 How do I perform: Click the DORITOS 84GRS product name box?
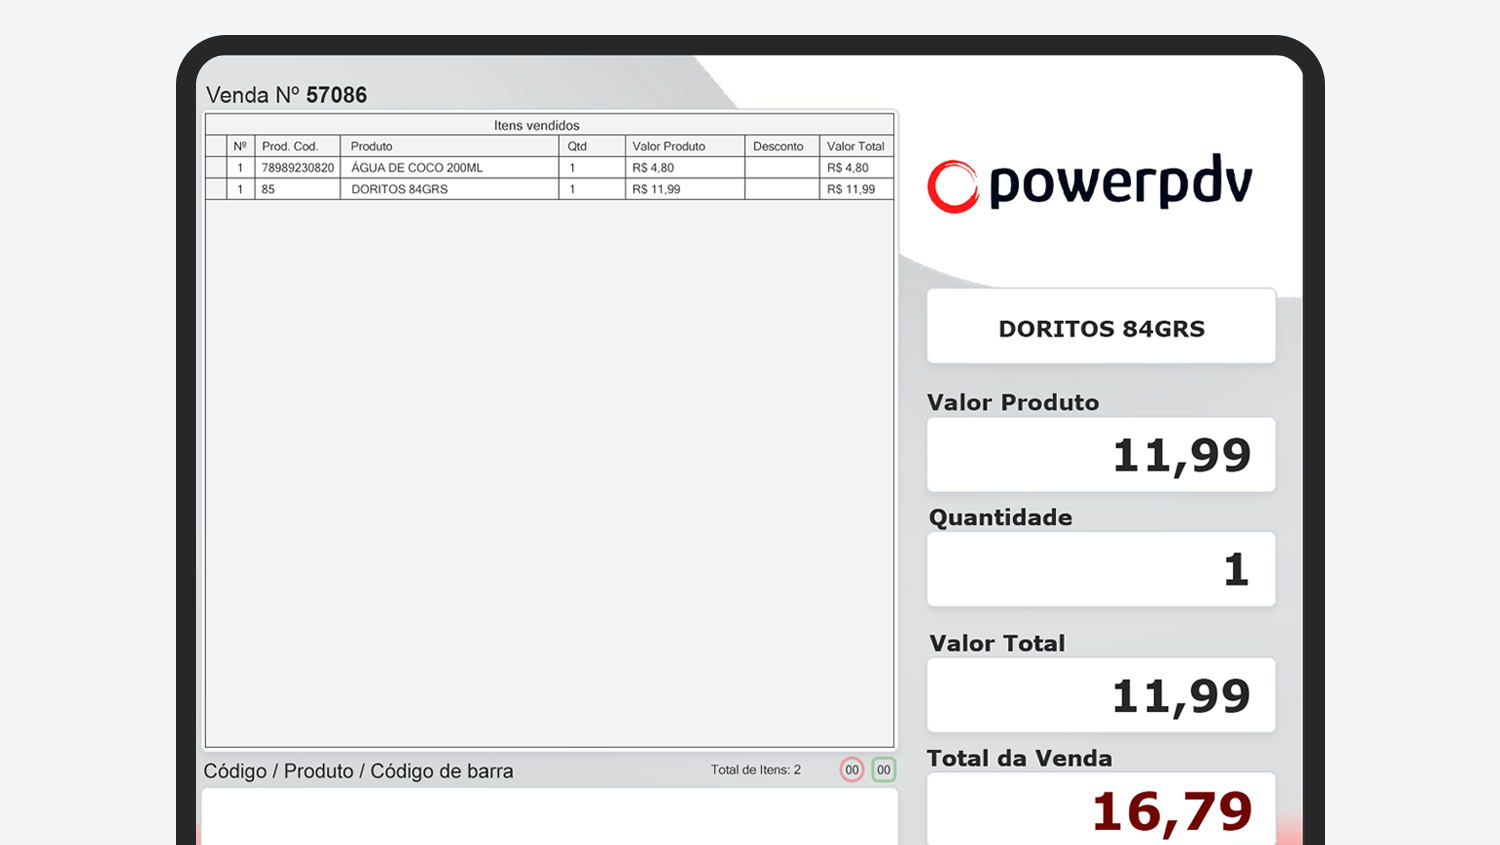pyautogui.click(x=1101, y=327)
